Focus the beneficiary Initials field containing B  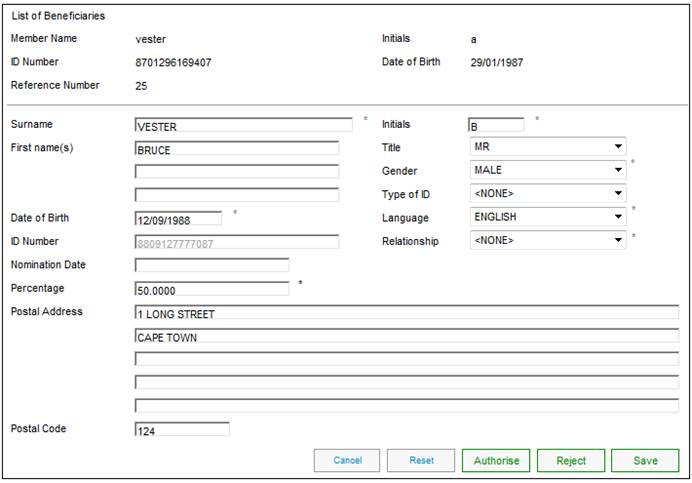495,126
